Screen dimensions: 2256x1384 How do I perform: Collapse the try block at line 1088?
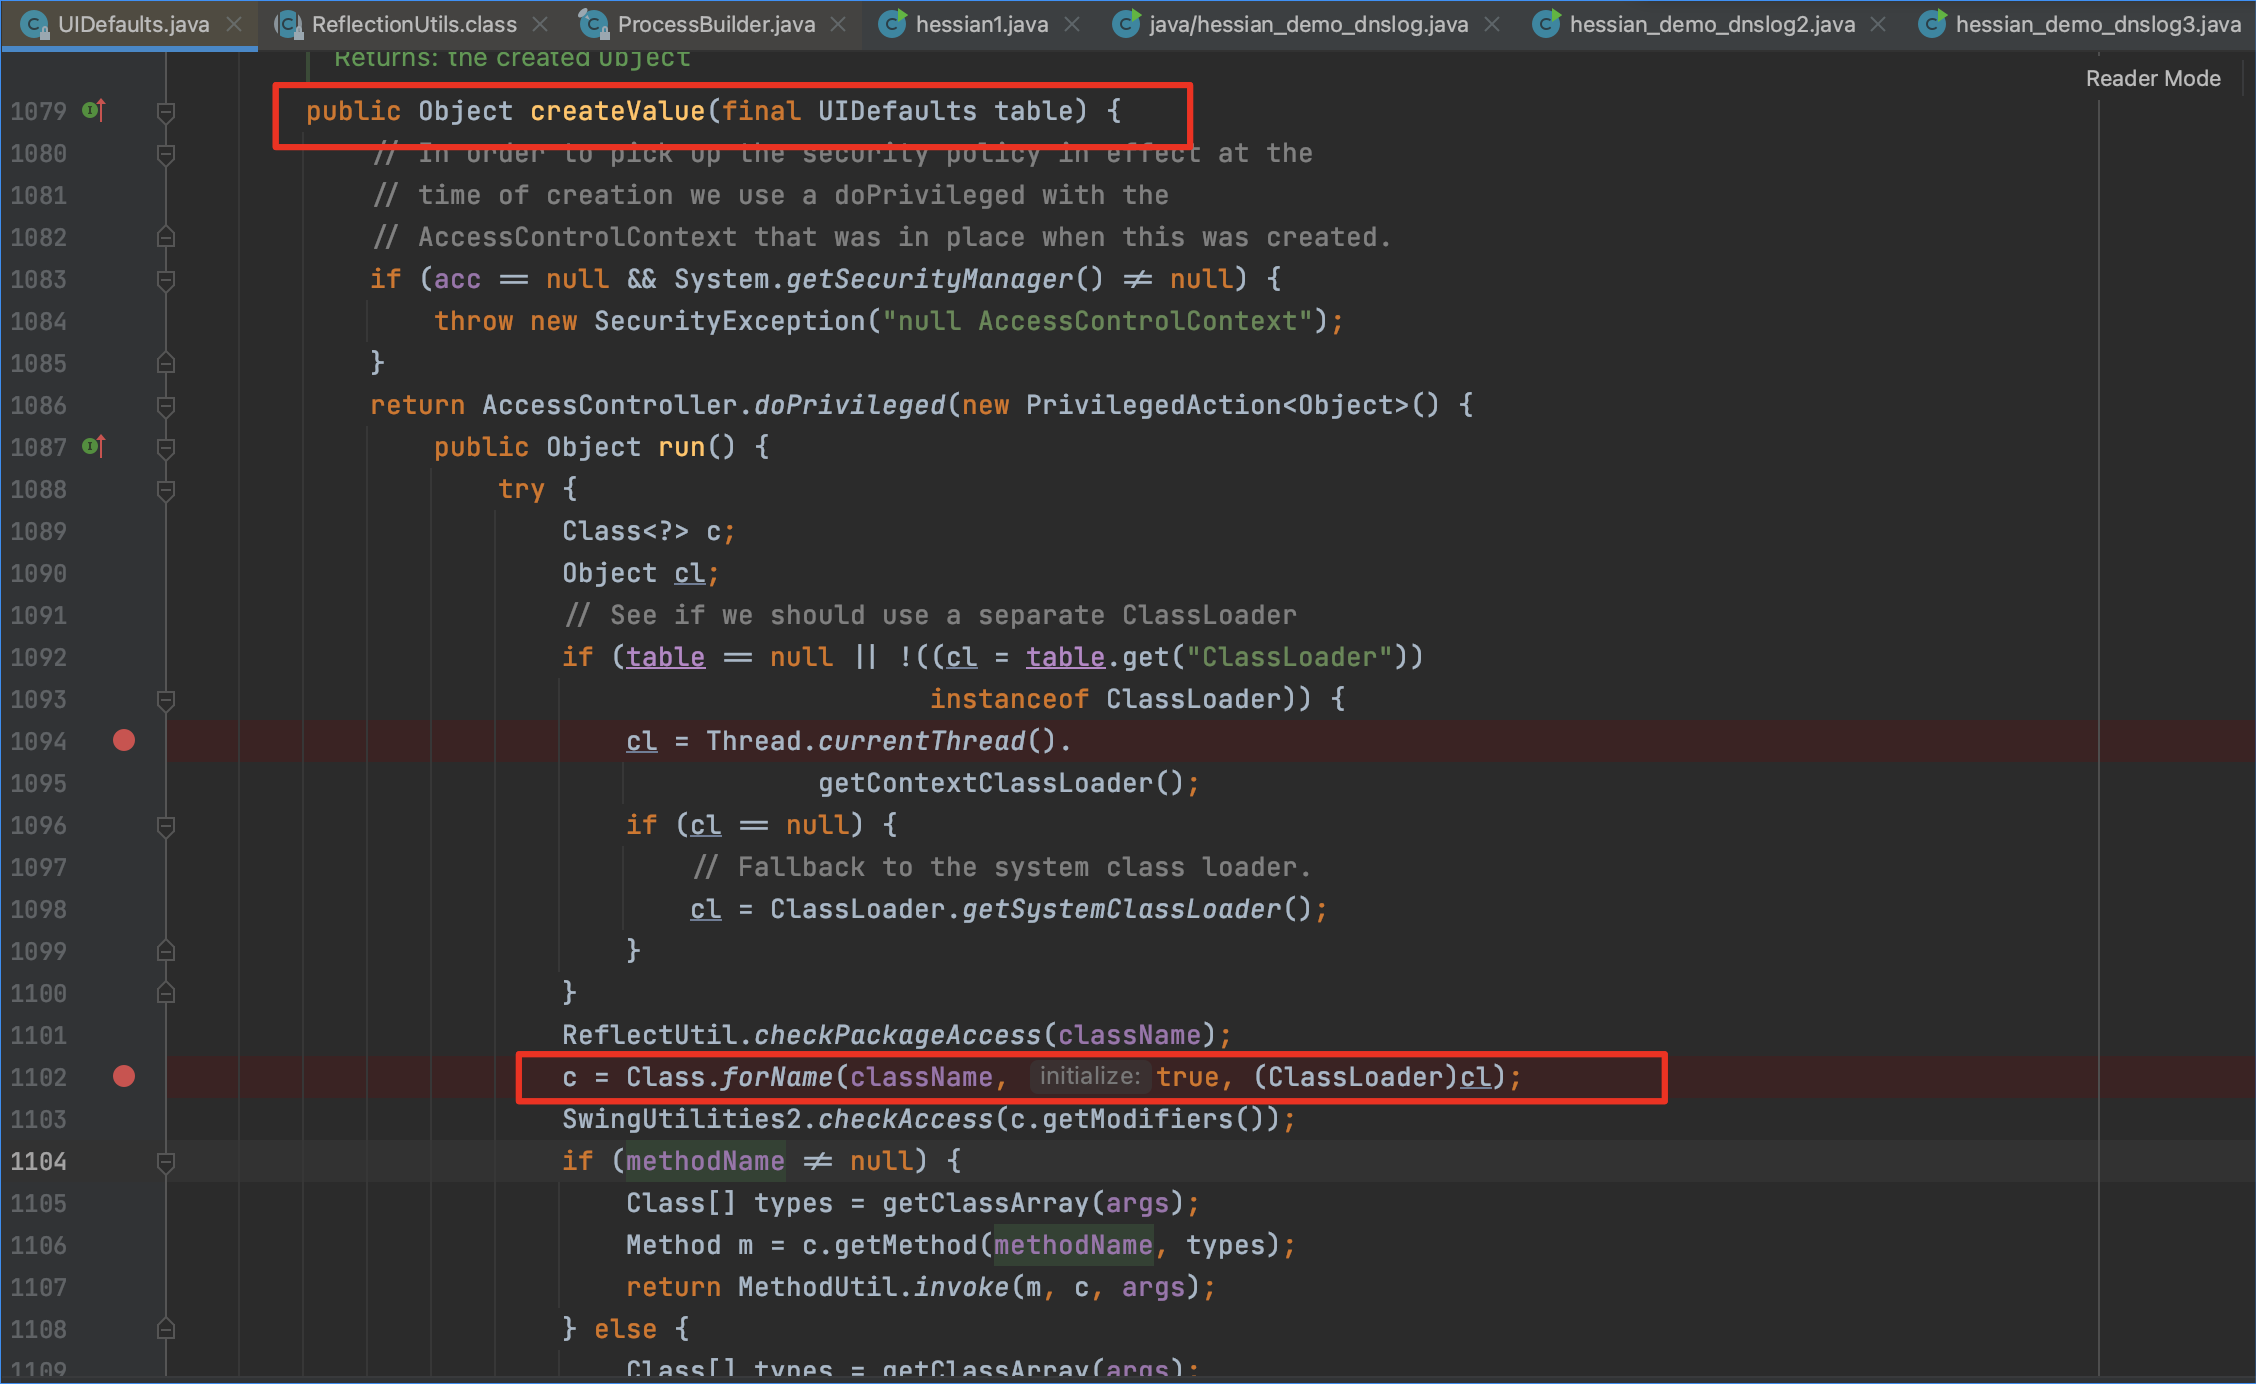click(x=166, y=489)
